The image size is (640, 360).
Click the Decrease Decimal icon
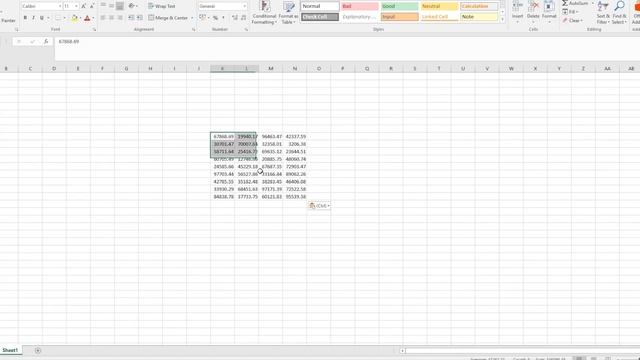click(x=244, y=18)
